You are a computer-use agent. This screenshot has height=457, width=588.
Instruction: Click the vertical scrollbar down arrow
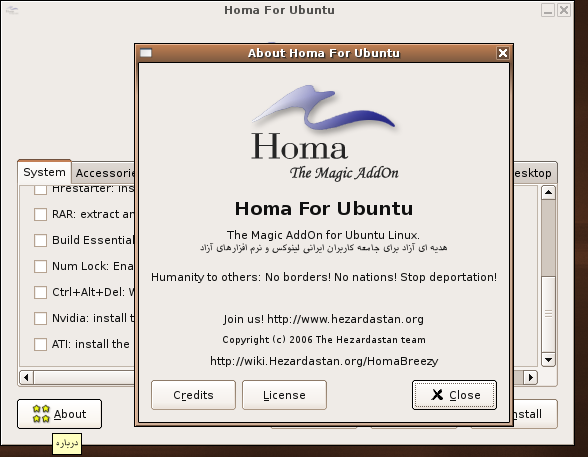(548, 360)
